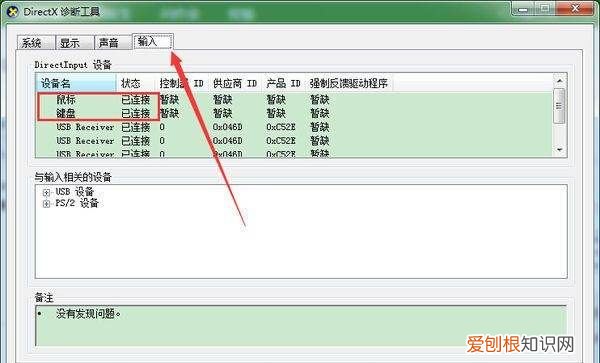Click vendor ID 0x046D in first USB Receiver row
600x363 pixels.
pos(228,127)
